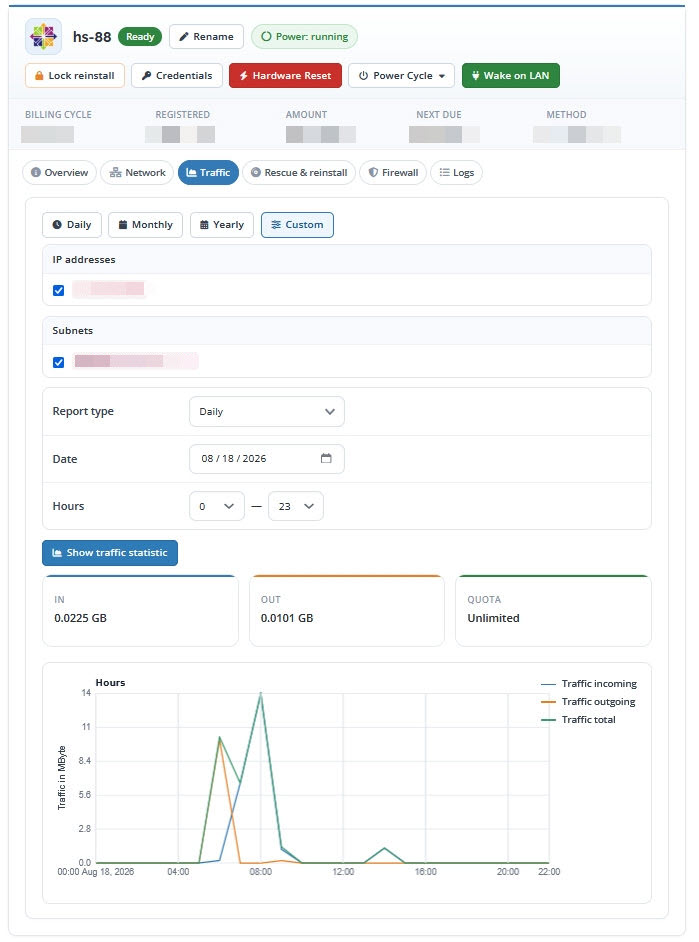Screen dimensions: 699x942
Task: Click the Rename button
Action: (x=207, y=37)
